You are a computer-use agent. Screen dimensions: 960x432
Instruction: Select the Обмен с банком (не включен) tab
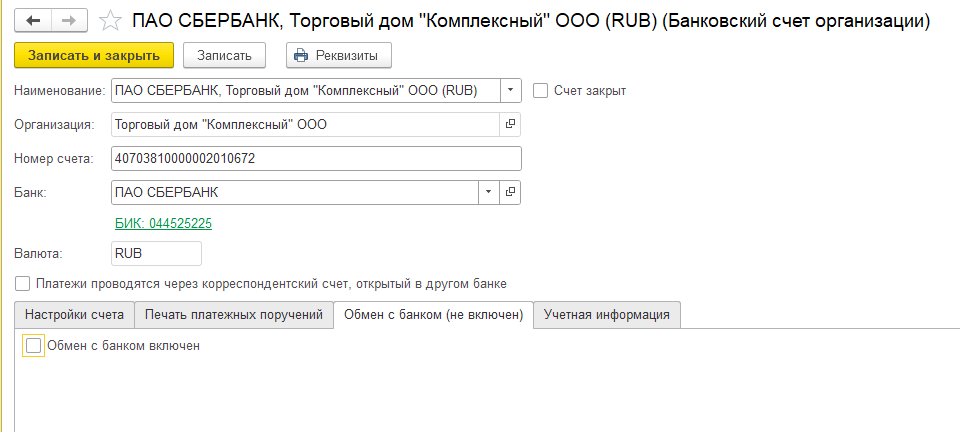pos(433,315)
